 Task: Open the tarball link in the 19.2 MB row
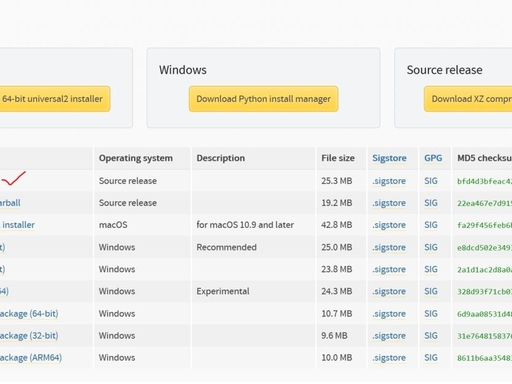pyautogui.click(x=10, y=203)
